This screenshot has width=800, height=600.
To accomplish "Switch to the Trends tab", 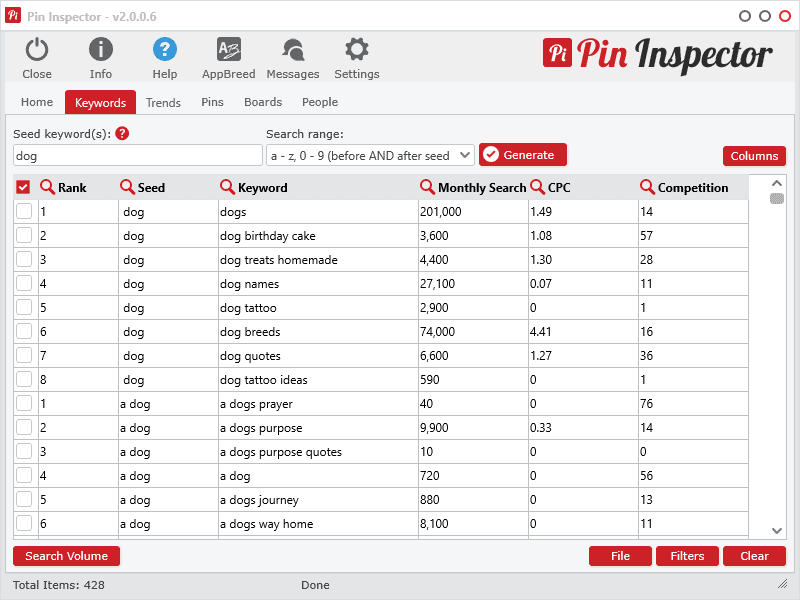I will (163, 103).
